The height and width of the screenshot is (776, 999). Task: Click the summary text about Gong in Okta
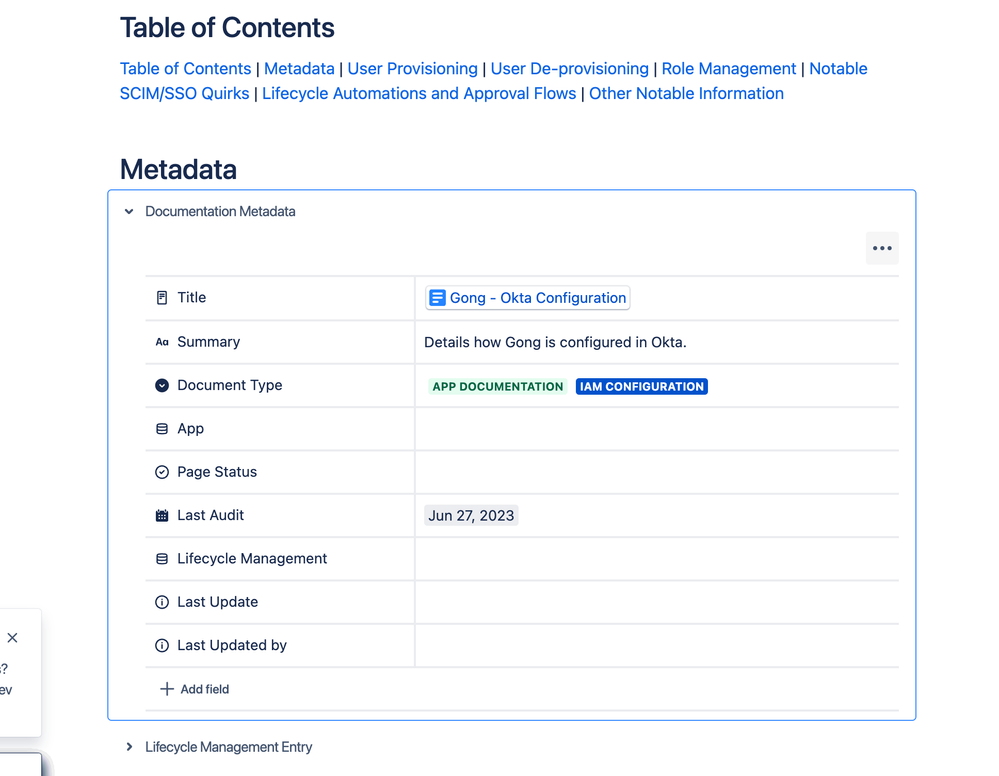pyautogui.click(x=555, y=342)
